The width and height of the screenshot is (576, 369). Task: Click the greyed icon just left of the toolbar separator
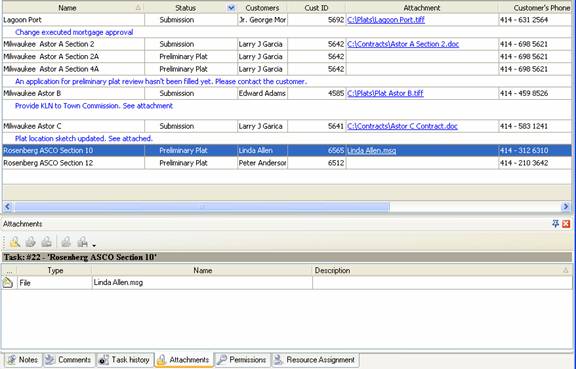pyautogui.click(x=46, y=242)
